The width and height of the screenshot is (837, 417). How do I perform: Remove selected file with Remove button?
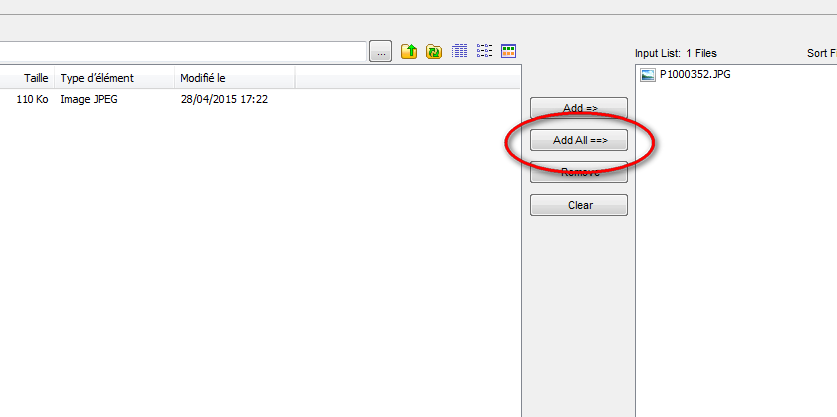tap(579, 172)
